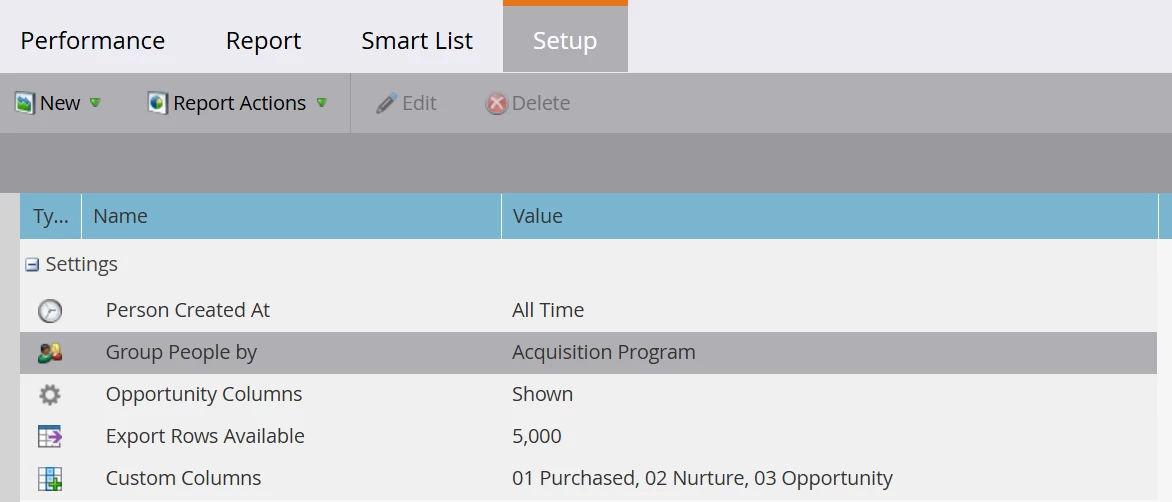This screenshot has height=502, width=1172.
Task: Click the Edit pencil icon
Action: [386, 103]
